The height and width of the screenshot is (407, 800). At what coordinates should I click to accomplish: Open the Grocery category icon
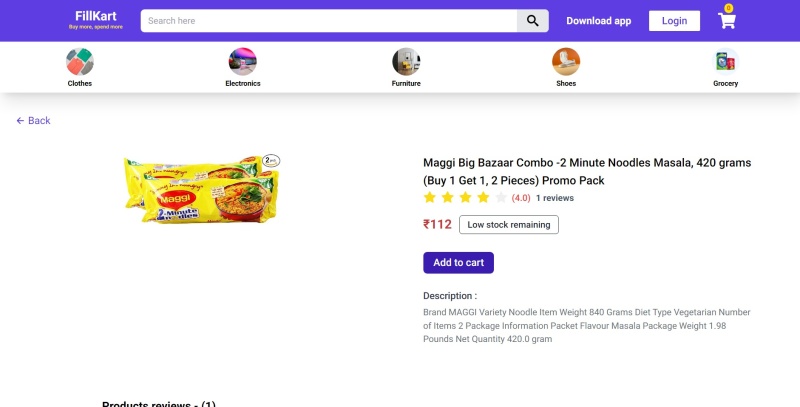coord(726,62)
